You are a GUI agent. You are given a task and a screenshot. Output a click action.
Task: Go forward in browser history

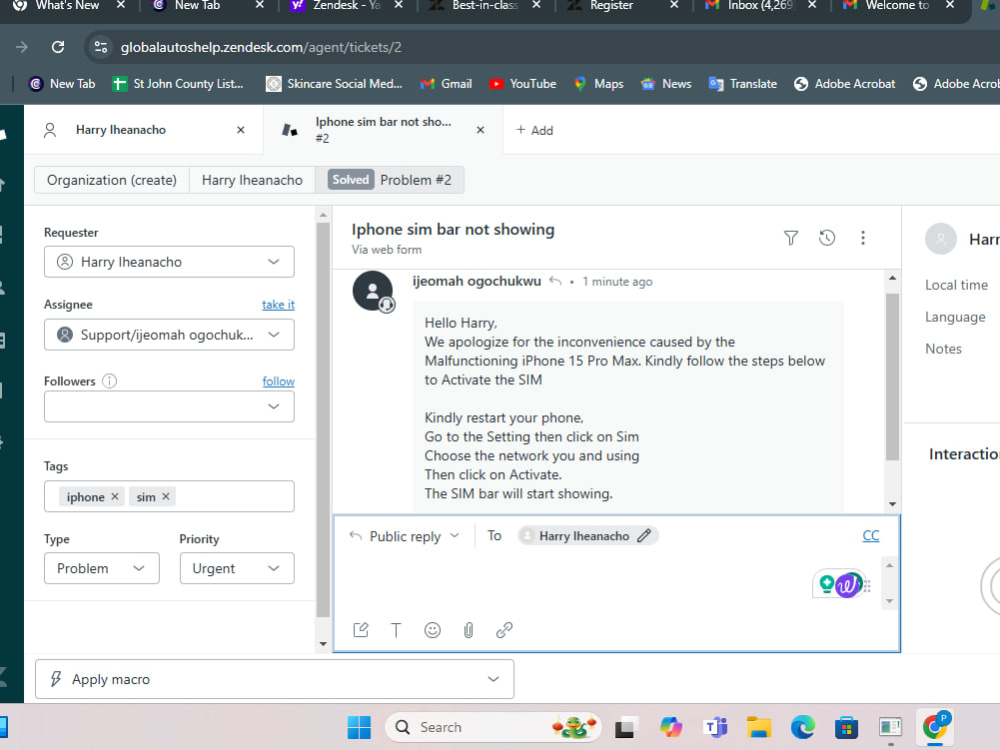pyautogui.click(x=22, y=47)
